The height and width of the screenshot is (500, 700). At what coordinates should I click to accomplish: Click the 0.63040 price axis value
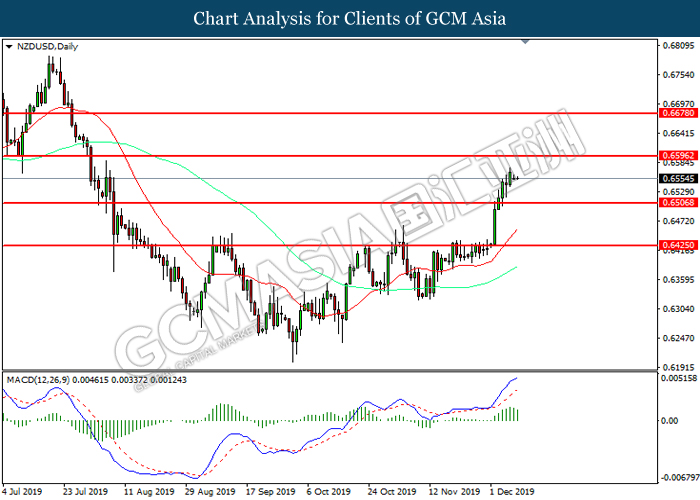click(x=678, y=309)
